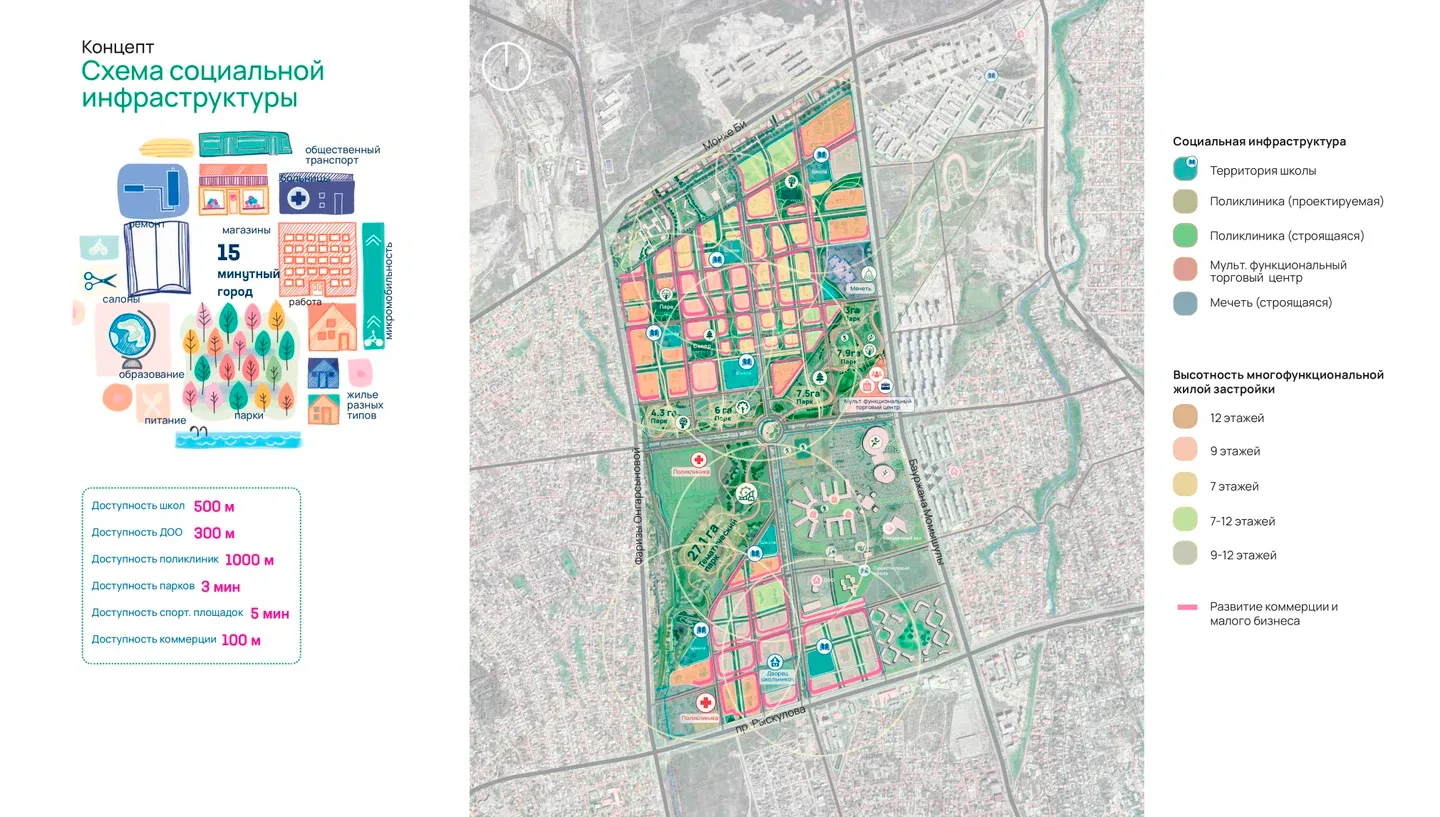The height and width of the screenshot is (817, 1440).
Task: Click the 12 этажей legend color swatch
Action: click(x=1187, y=417)
